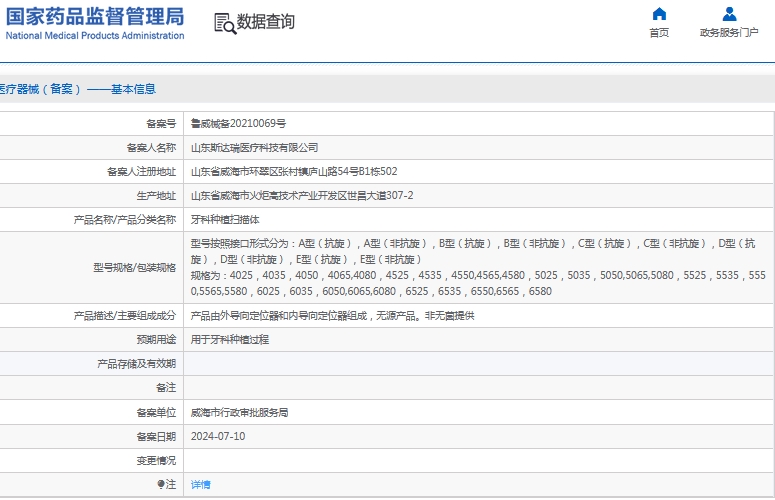Screen dimensions: 775x500
Task: Click the 型号规格/包装规格 label
Action: 134,267
